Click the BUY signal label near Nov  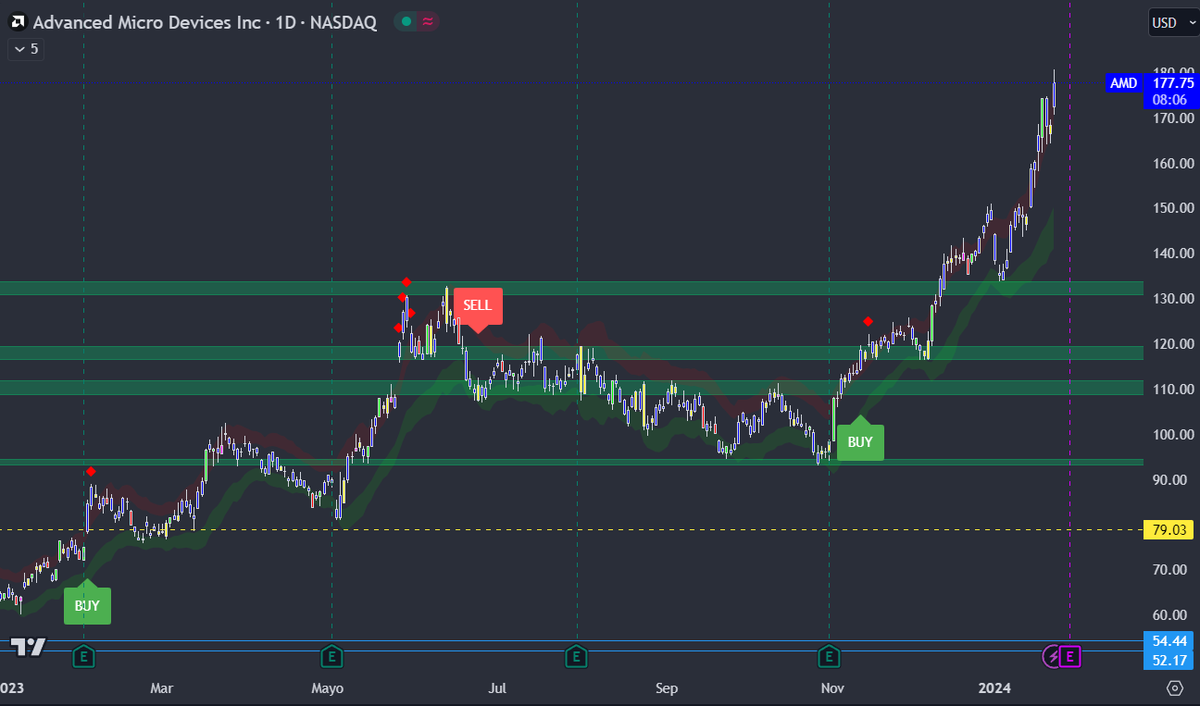[860, 442]
